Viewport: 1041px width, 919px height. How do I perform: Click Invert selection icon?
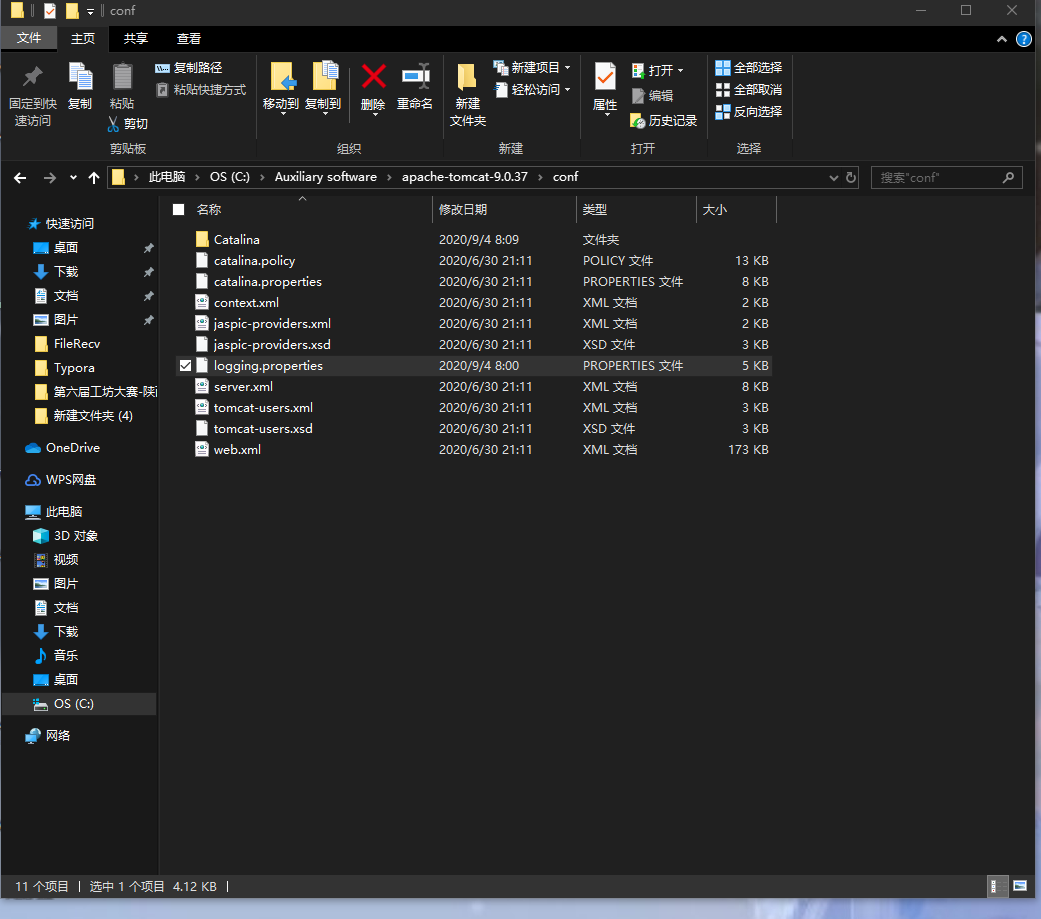[722, 112]
